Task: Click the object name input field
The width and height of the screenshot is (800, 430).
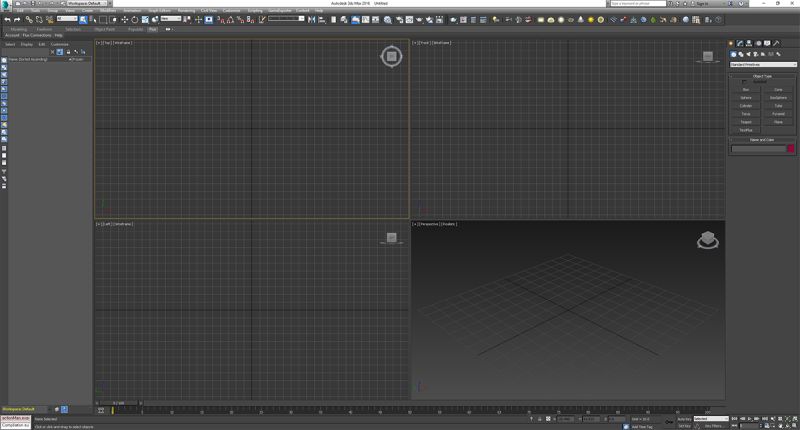Action: pyautogui.click(x=759, y=148)
